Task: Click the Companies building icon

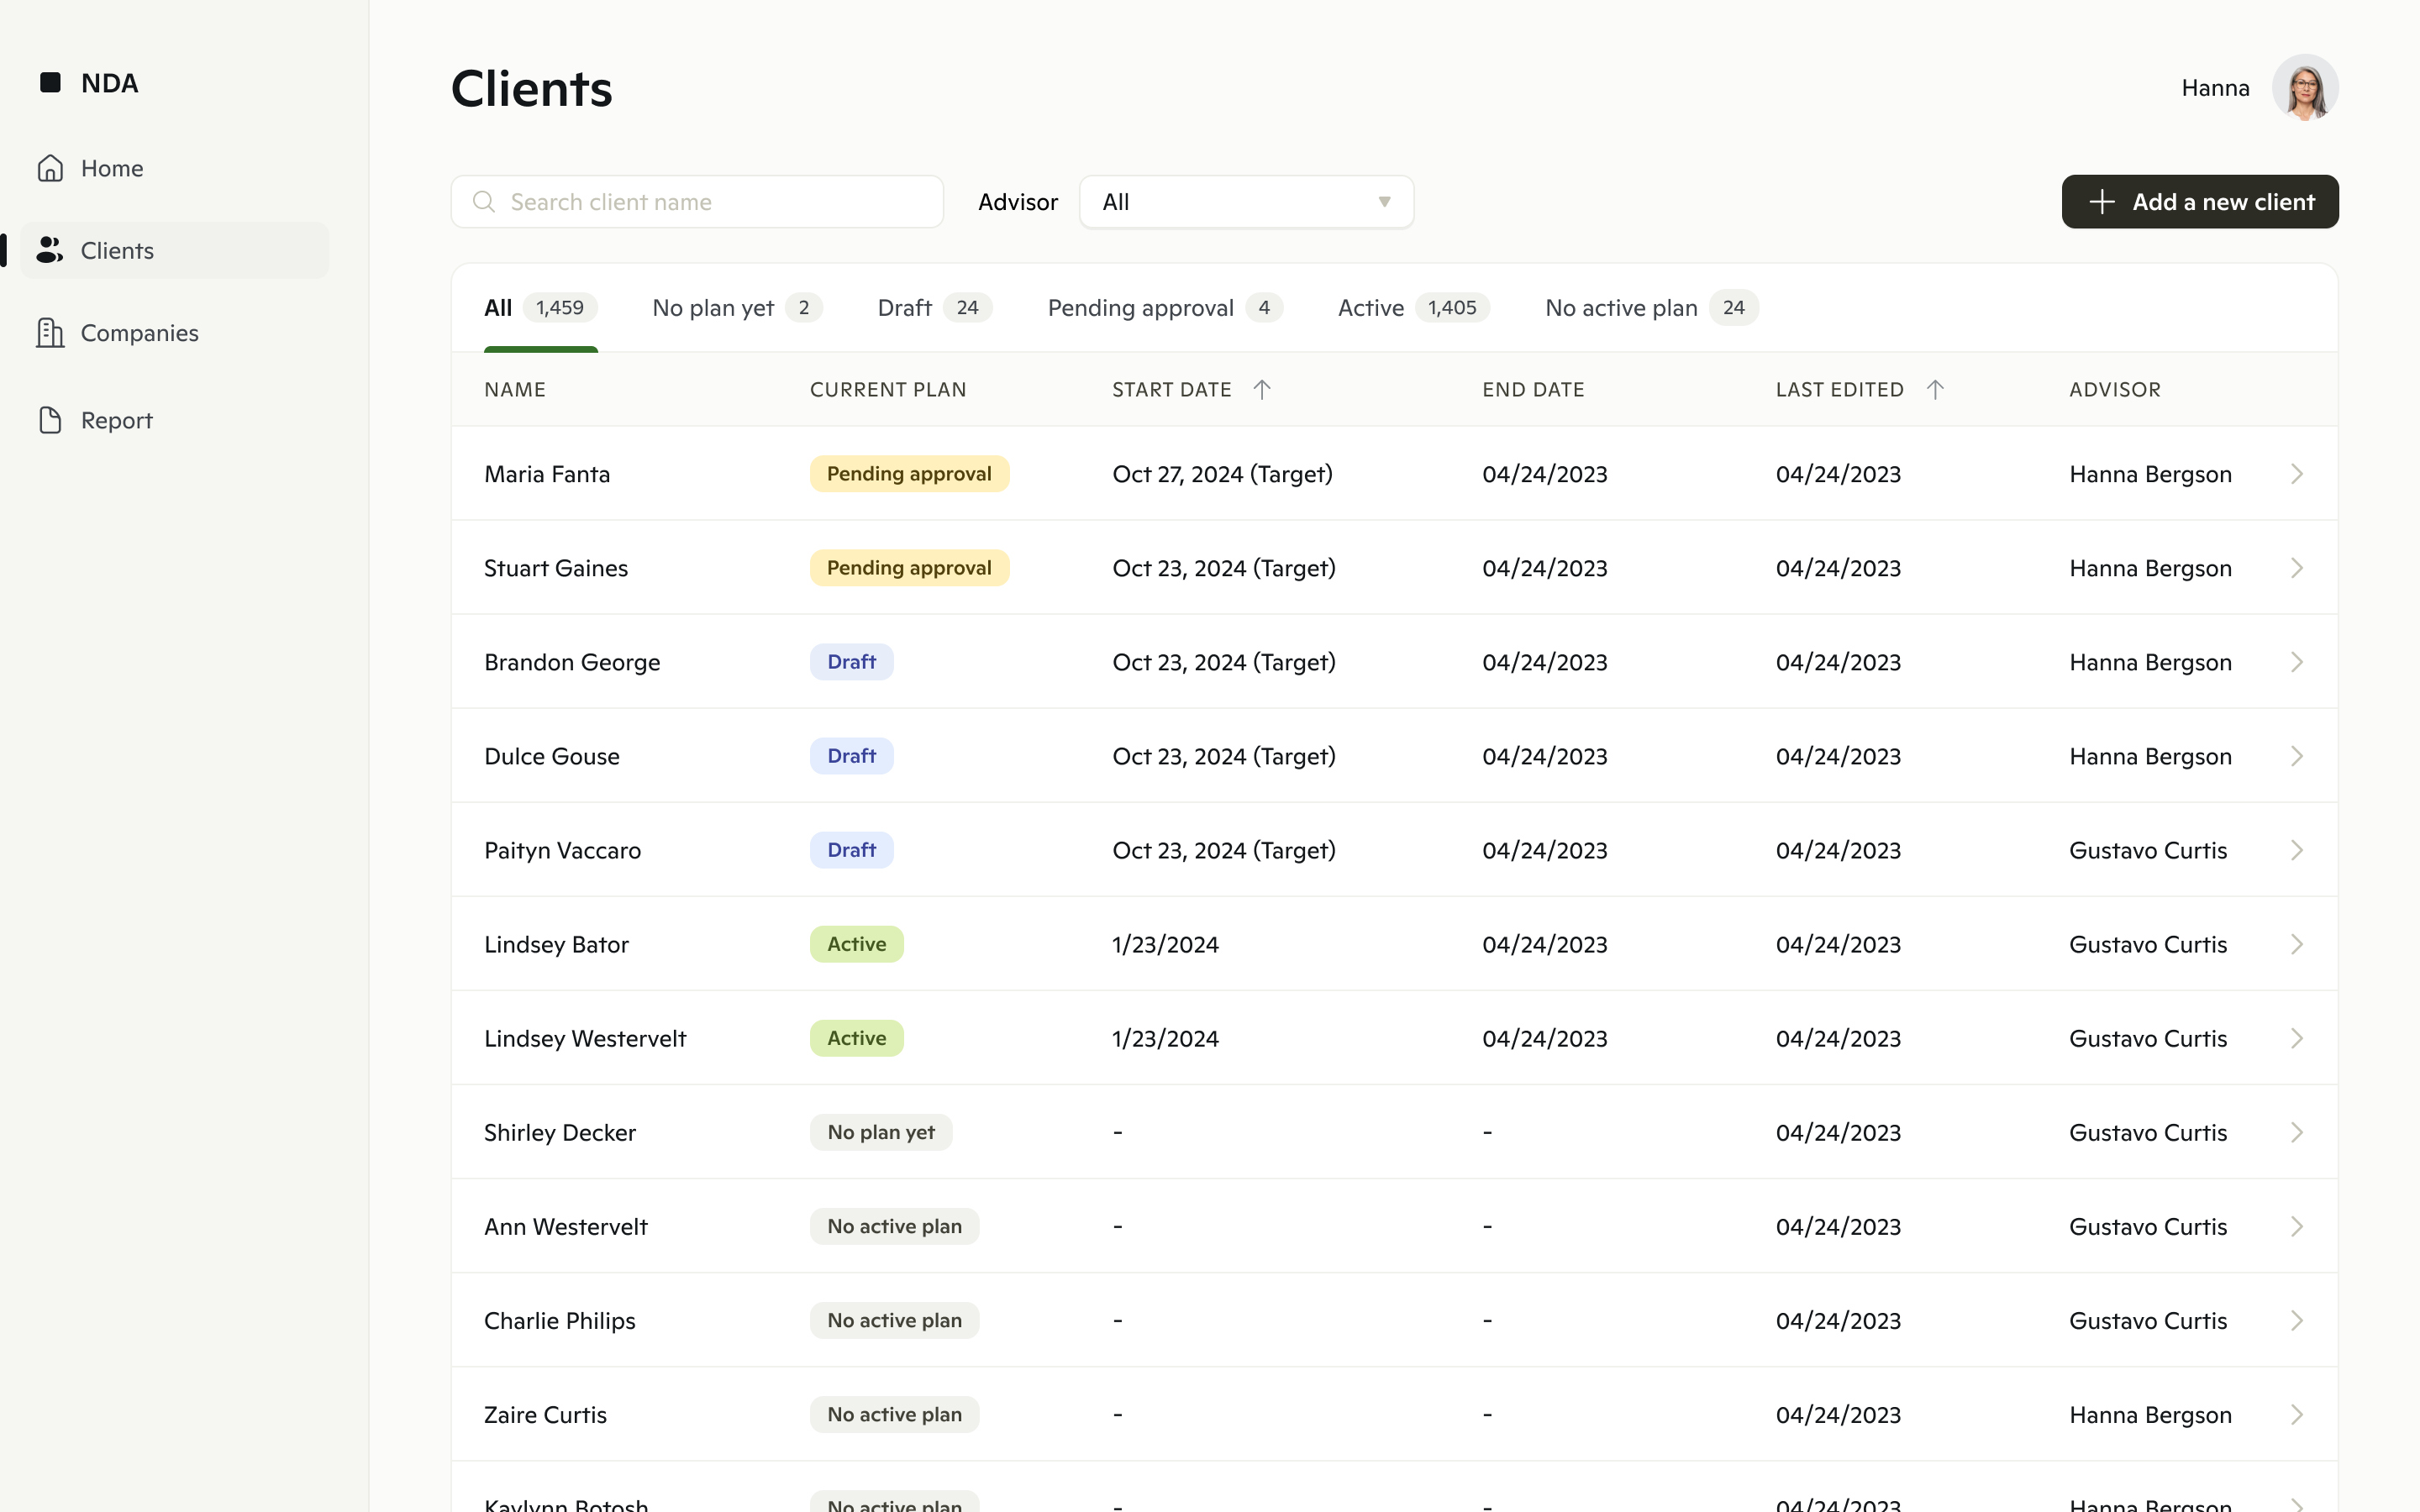Action: (50, 333)
